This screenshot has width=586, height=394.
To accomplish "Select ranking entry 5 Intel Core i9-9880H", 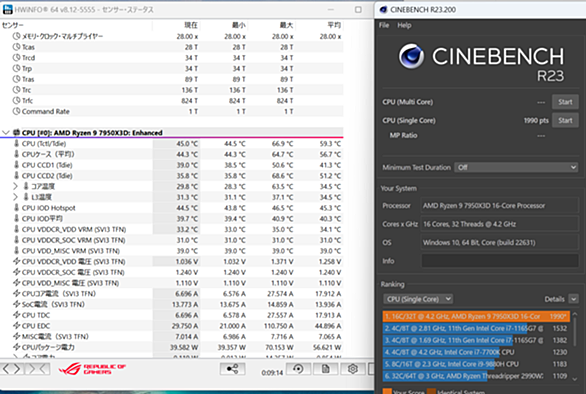I will [x=476, y=364].
